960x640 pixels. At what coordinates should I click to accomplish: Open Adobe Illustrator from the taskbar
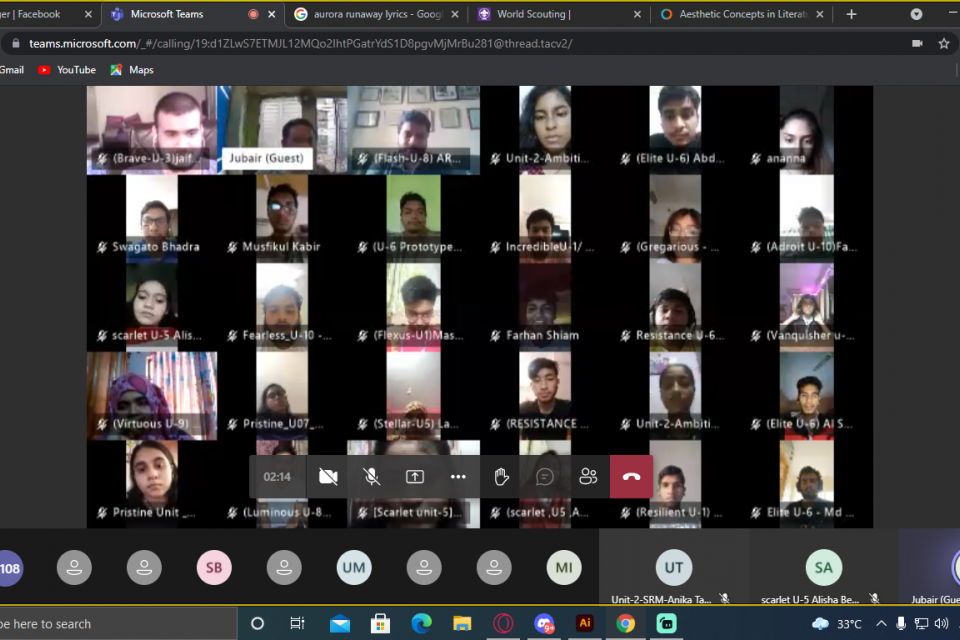click(585, 624)
